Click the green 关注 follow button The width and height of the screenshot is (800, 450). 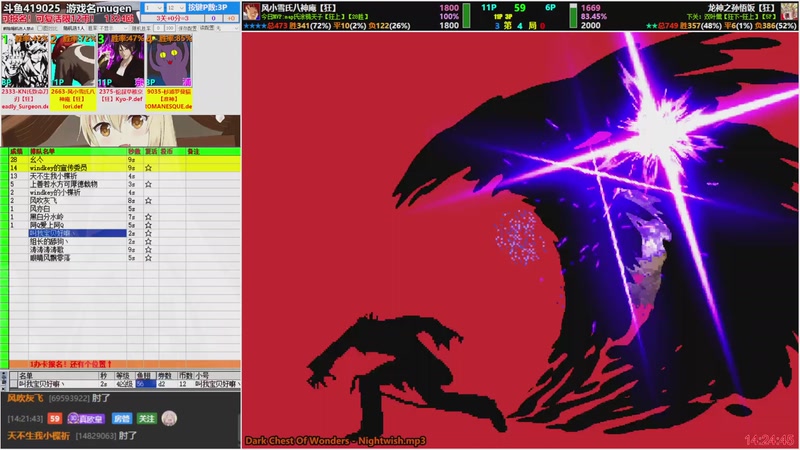point(146,418)
